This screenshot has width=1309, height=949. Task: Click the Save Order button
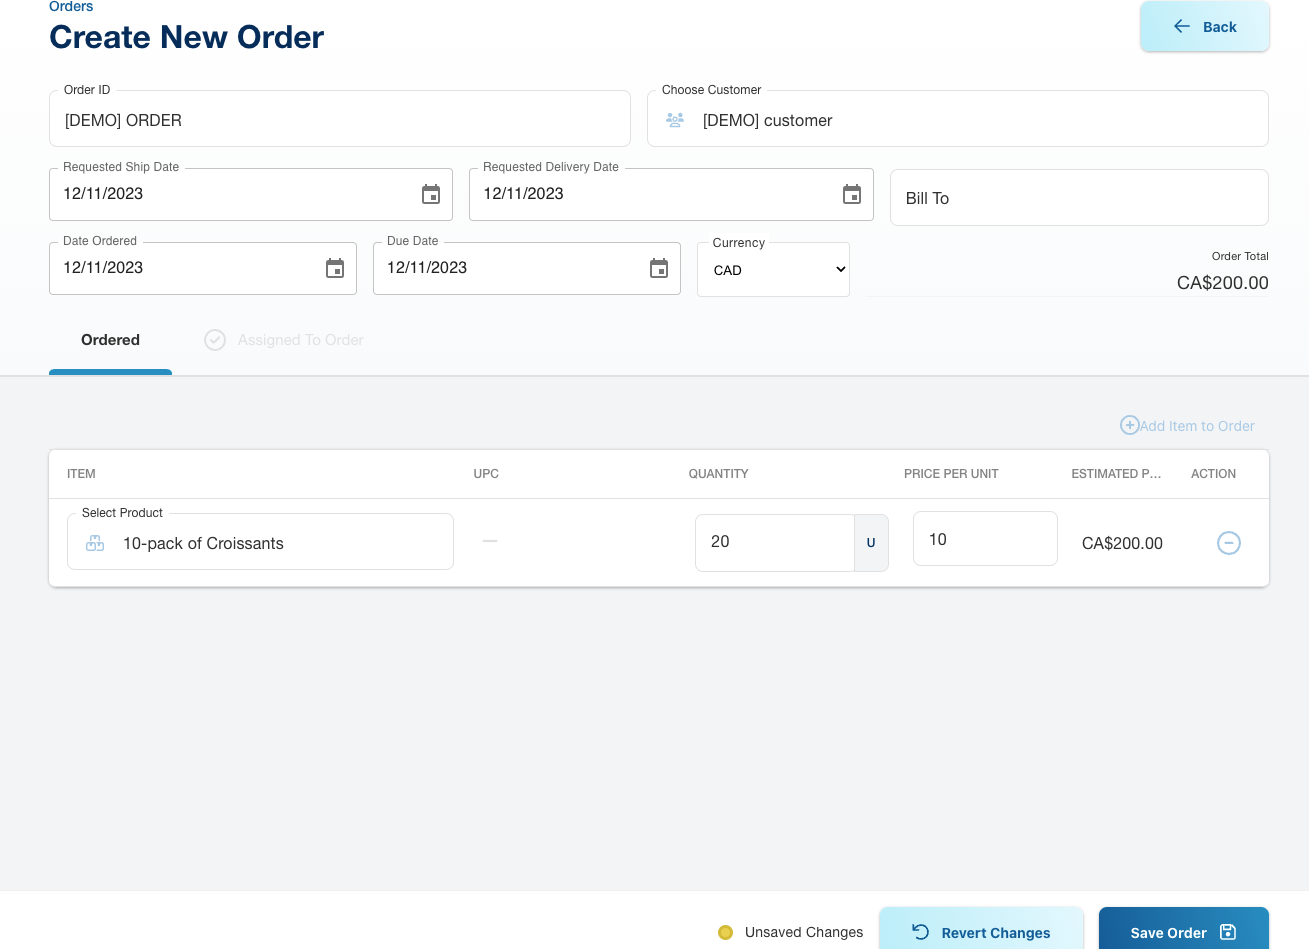1183,932
